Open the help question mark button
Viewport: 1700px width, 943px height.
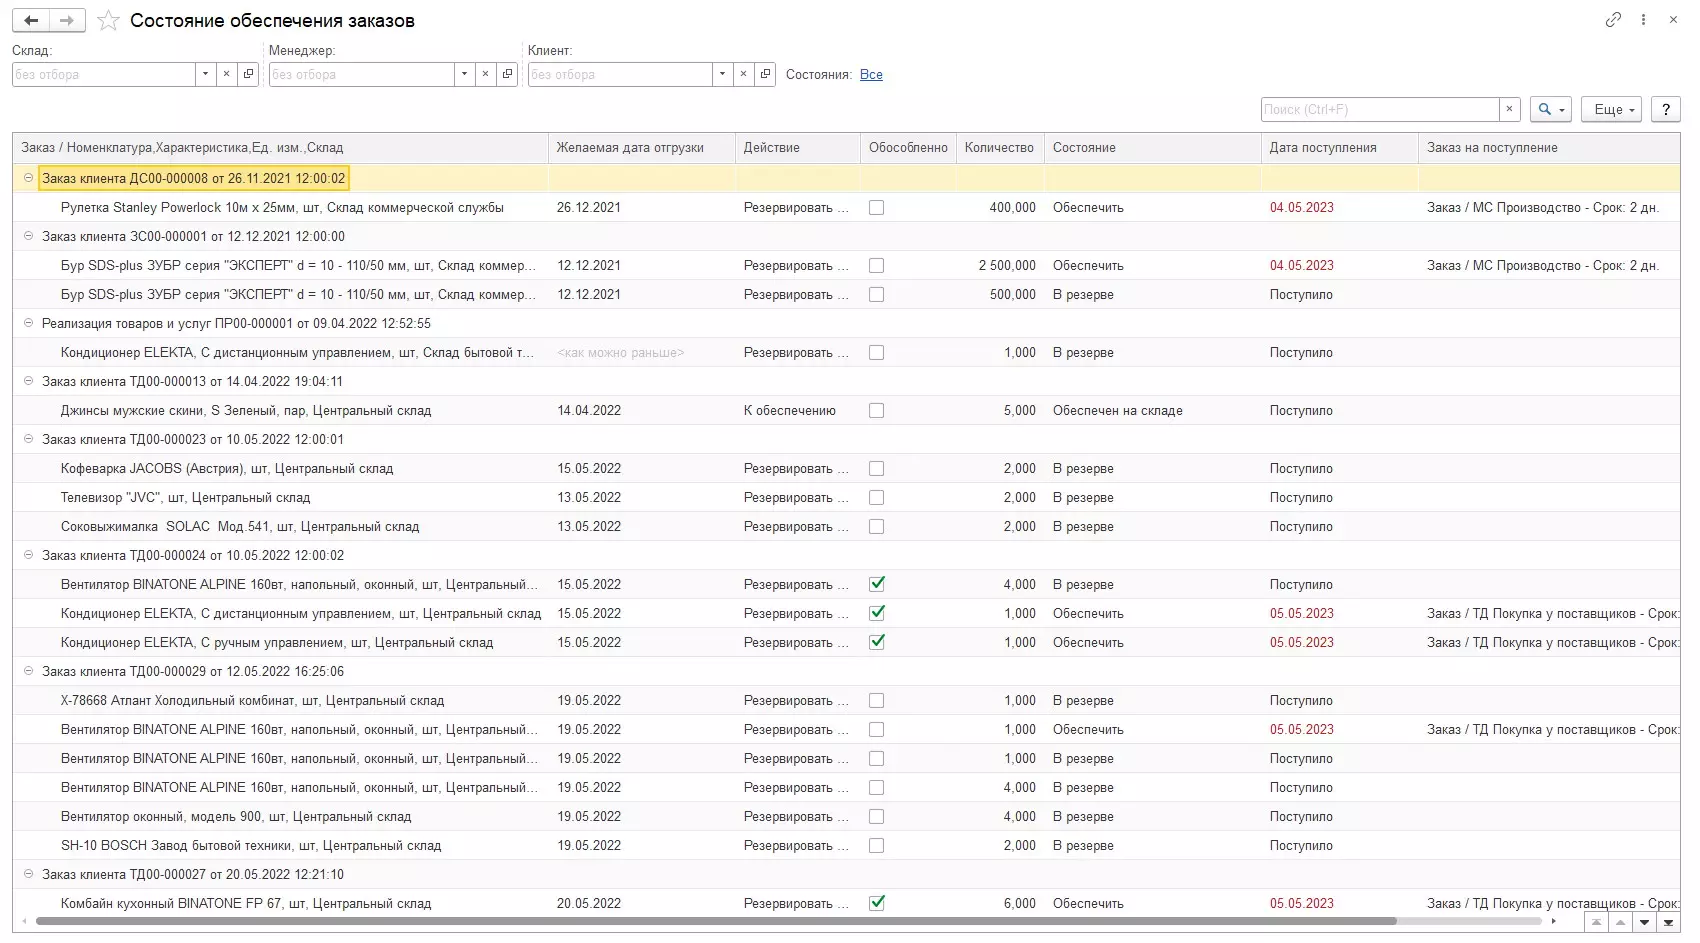(x=1665, y=109)
